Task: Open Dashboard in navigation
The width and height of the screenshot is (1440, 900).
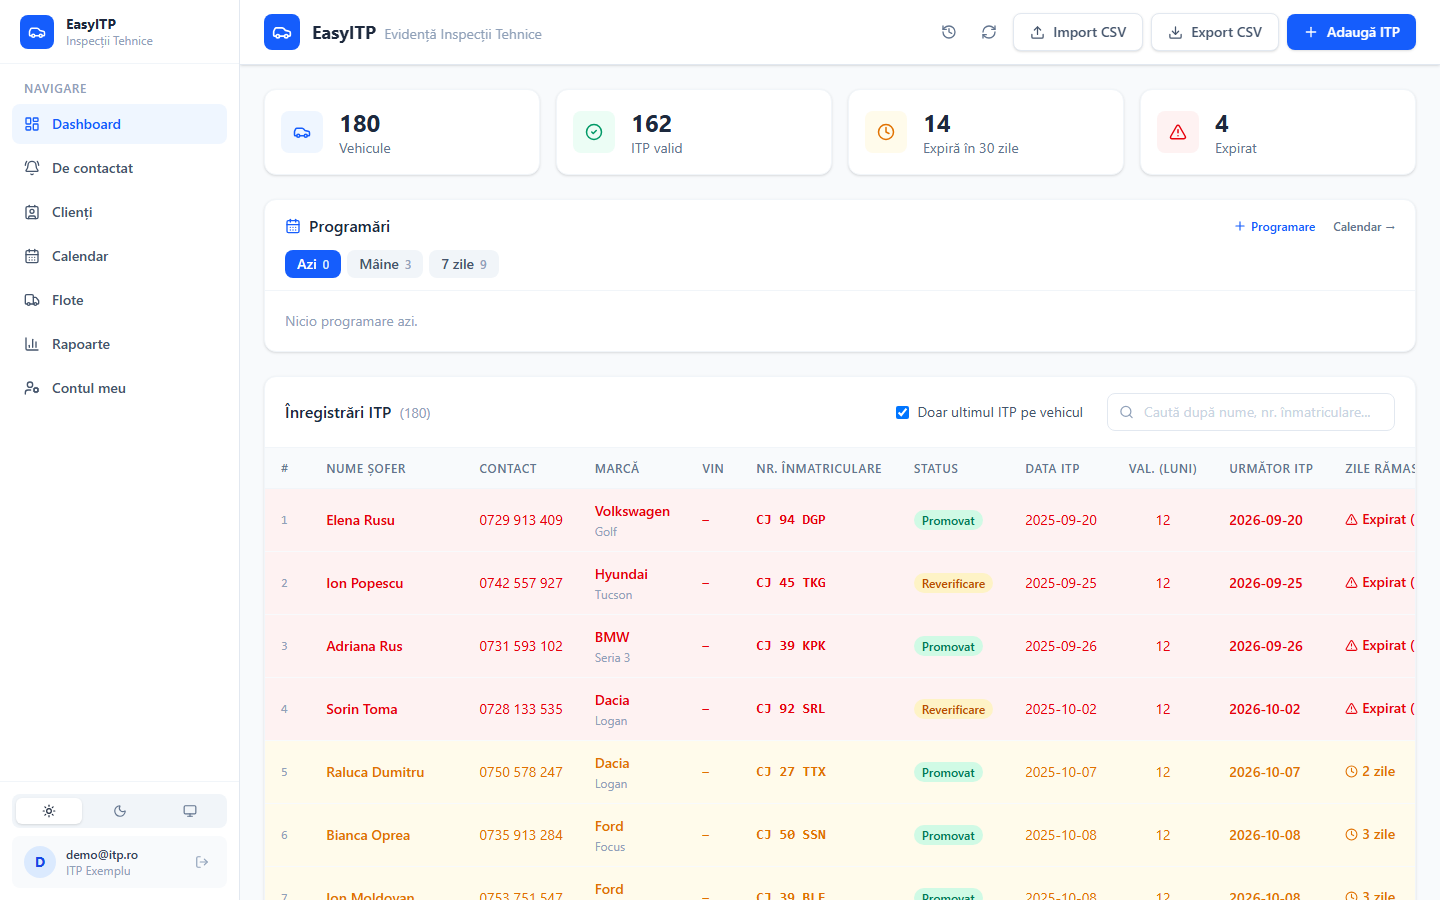Action: [119, 124]
